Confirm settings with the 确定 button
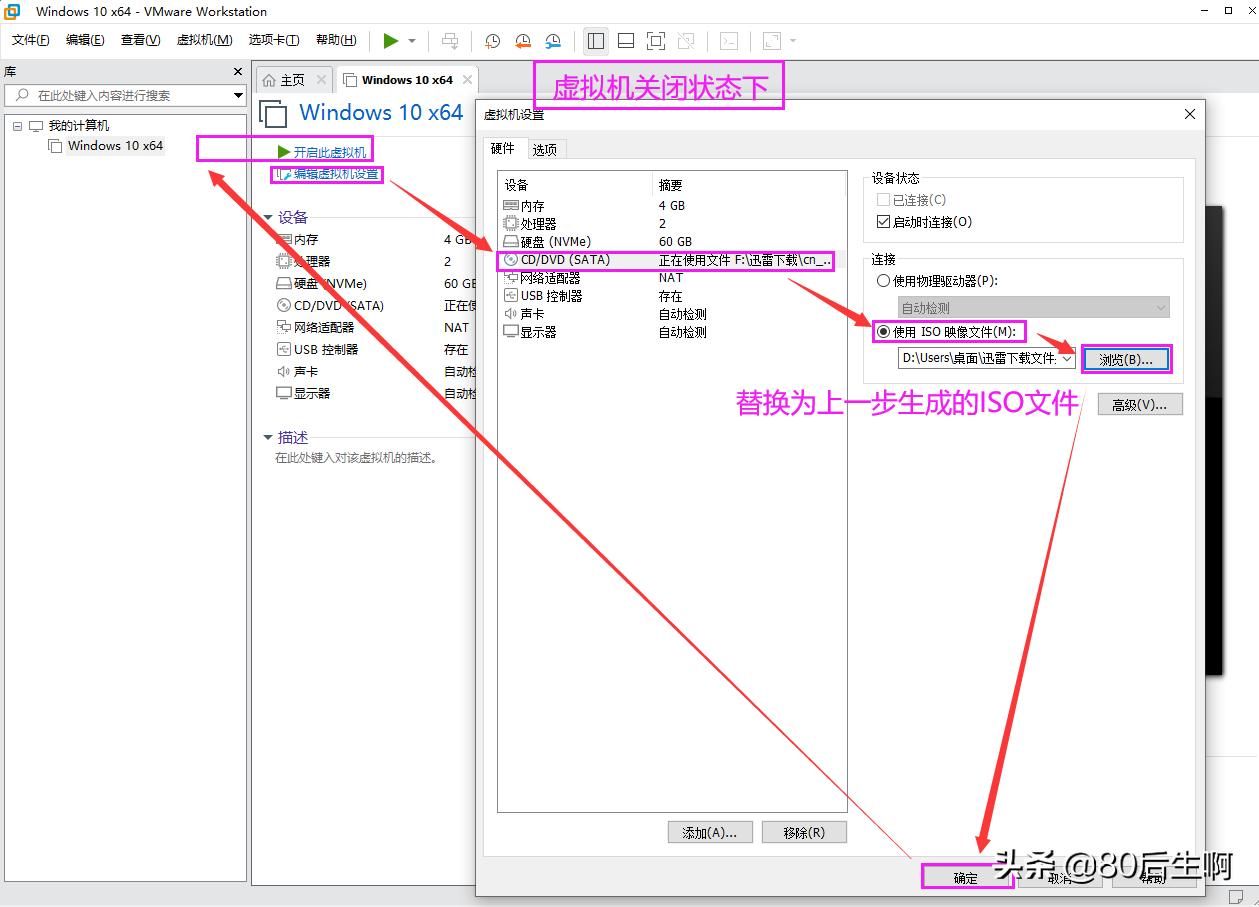This screenshot has width=1259, height=907. tap(966, 877)
